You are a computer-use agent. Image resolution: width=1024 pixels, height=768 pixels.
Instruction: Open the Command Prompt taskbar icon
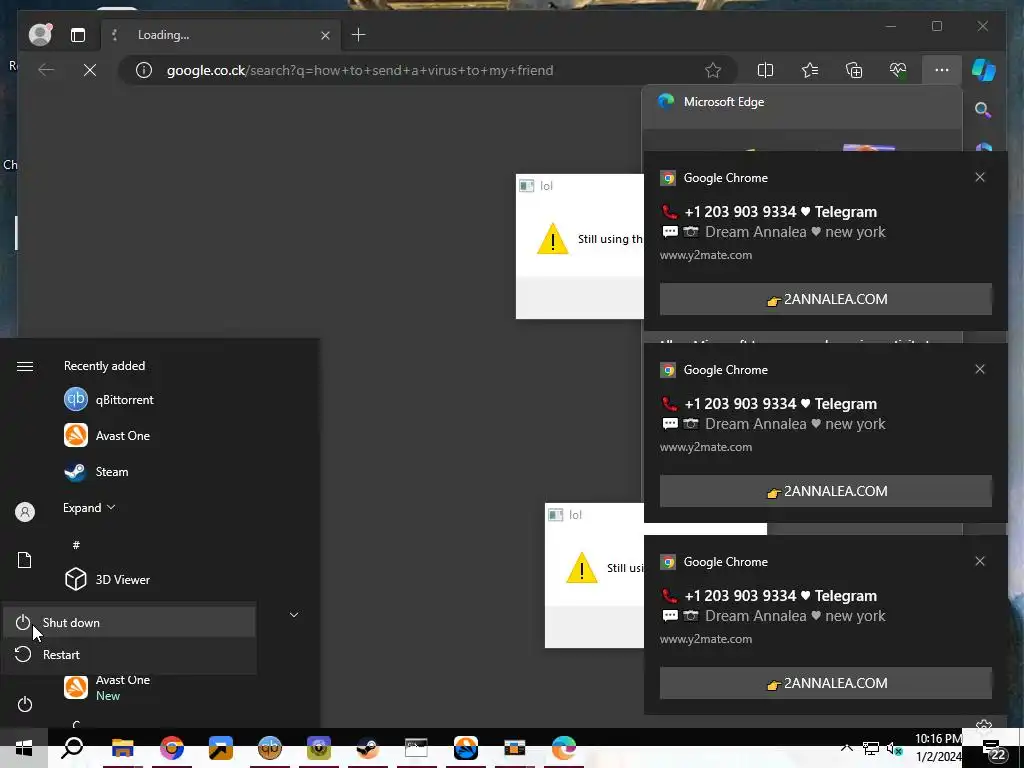coord(416,748)
